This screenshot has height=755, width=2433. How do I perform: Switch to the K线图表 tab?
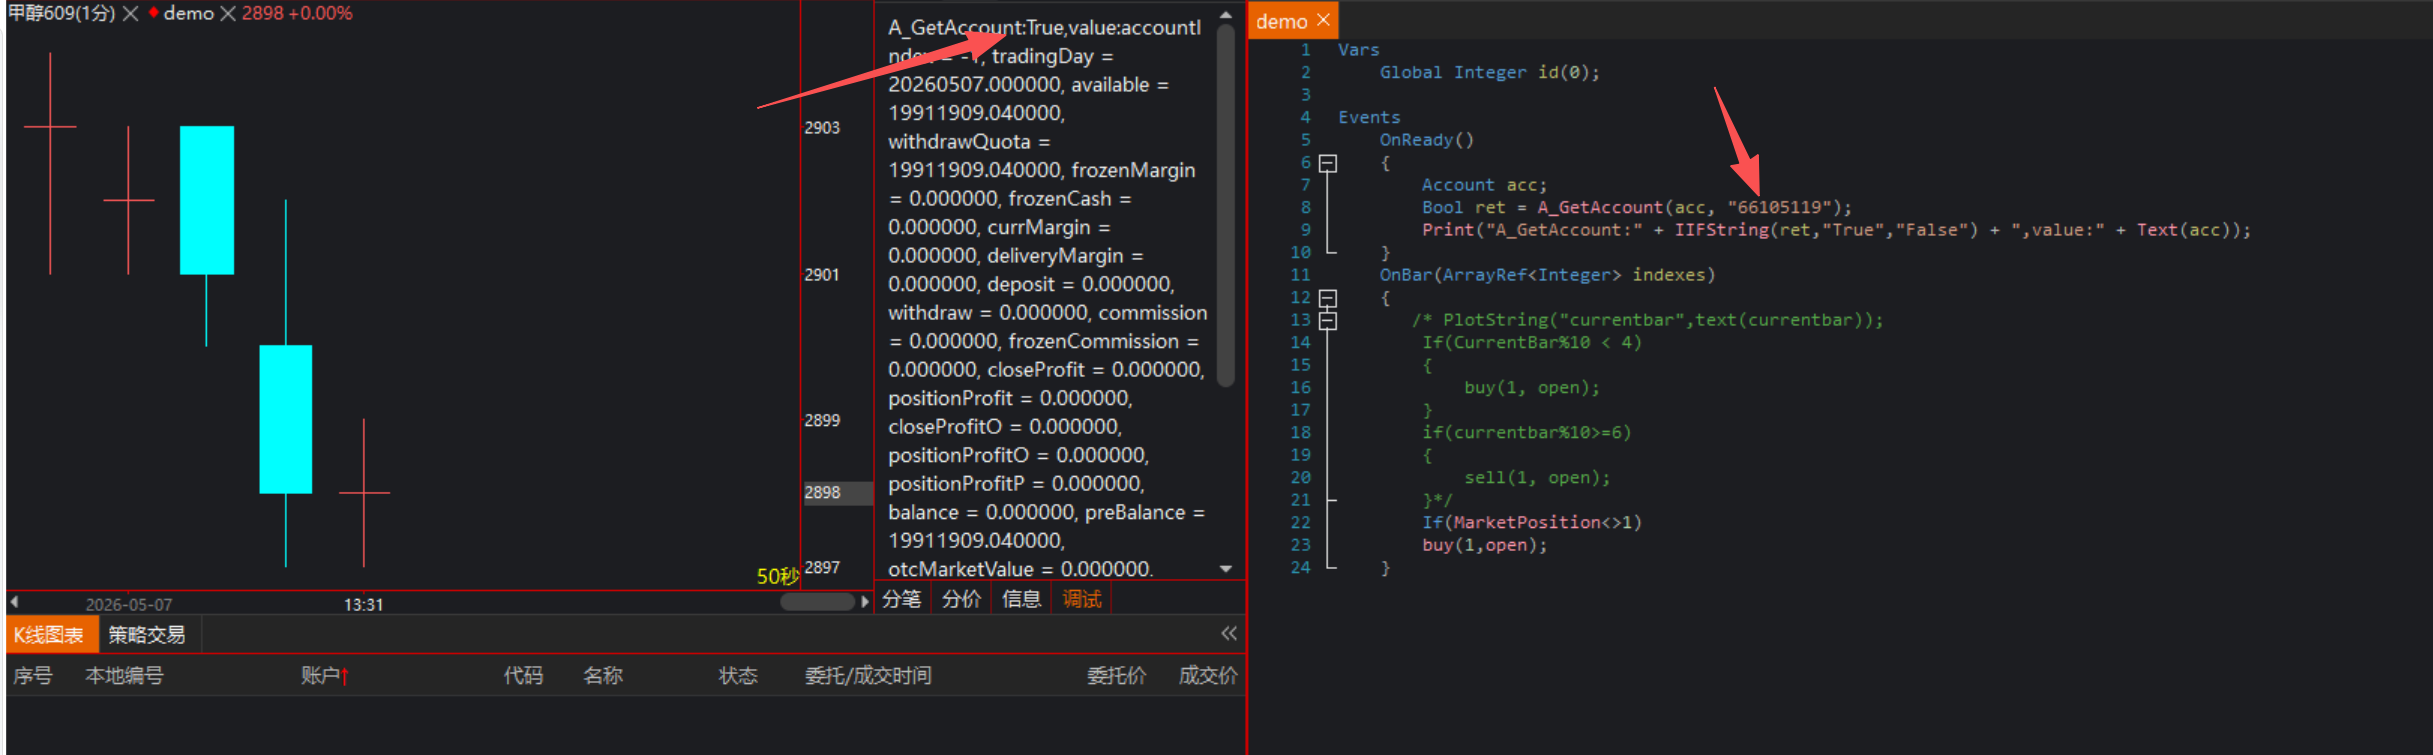click(49, 635)
